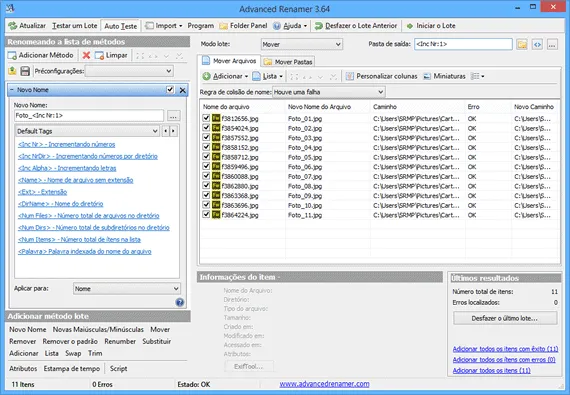Switch to the Mover Pastas tab
Screen dimensions: 570x395
click(289, 62)
